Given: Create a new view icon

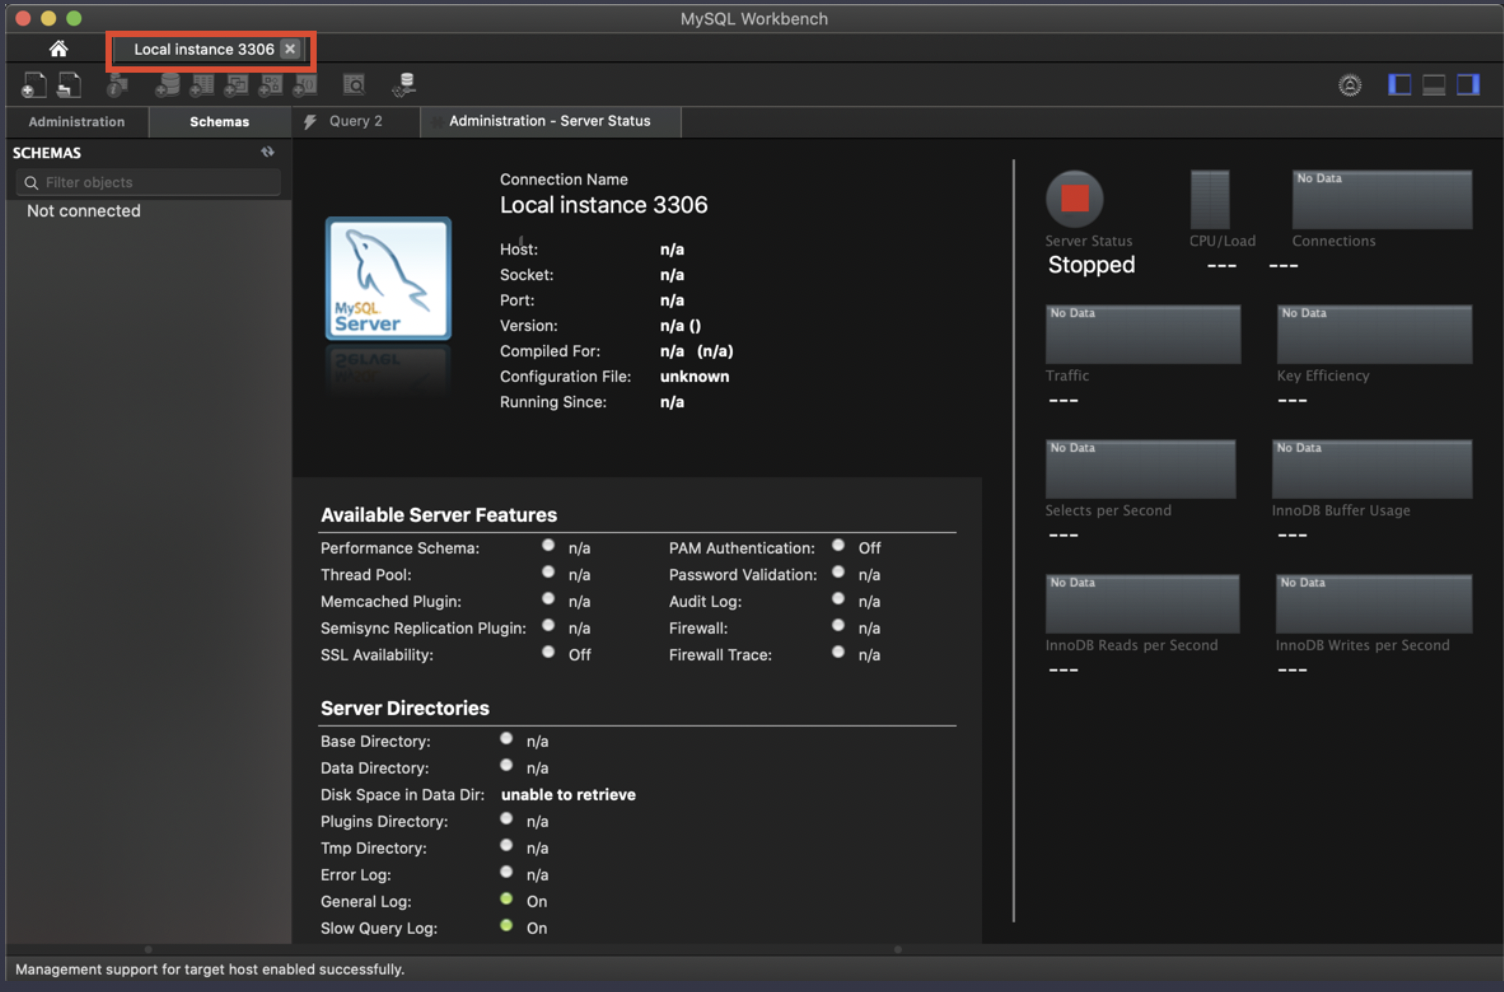Looking at the screenshot, I should [x=236, y=85].
